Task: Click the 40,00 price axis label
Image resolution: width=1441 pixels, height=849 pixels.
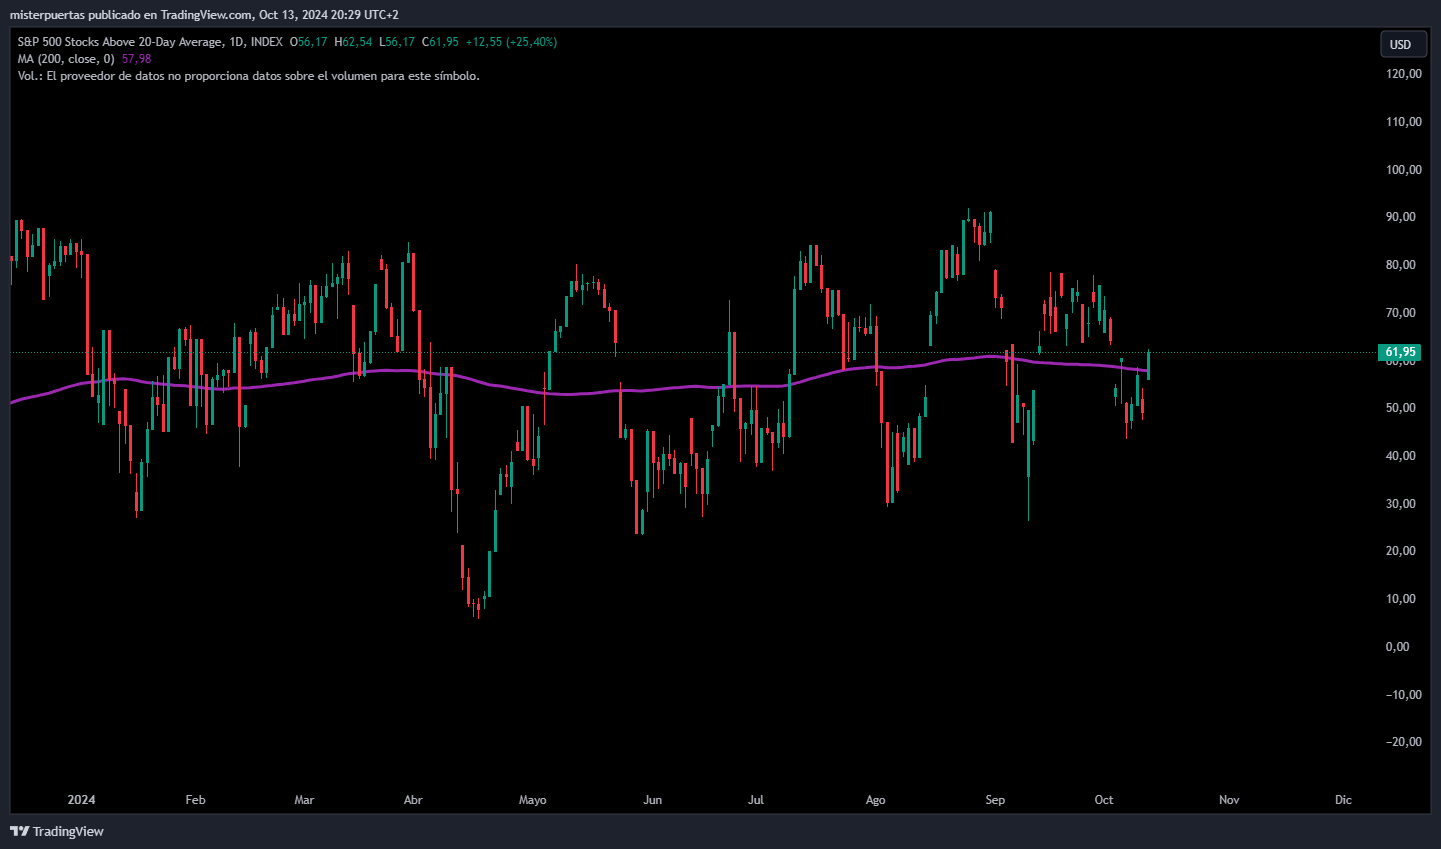Action: click(x=1401, y=456)
